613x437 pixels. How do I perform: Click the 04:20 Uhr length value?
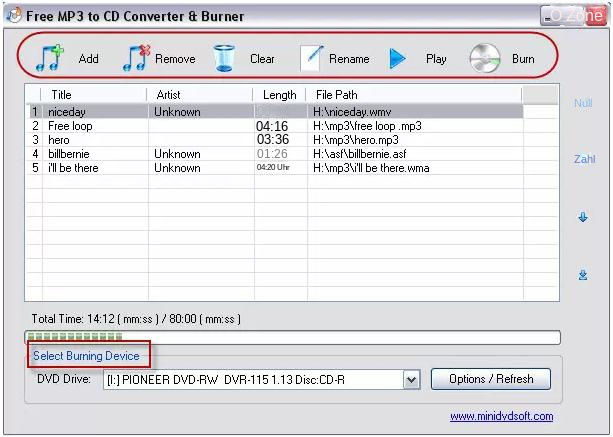(273, 167)
